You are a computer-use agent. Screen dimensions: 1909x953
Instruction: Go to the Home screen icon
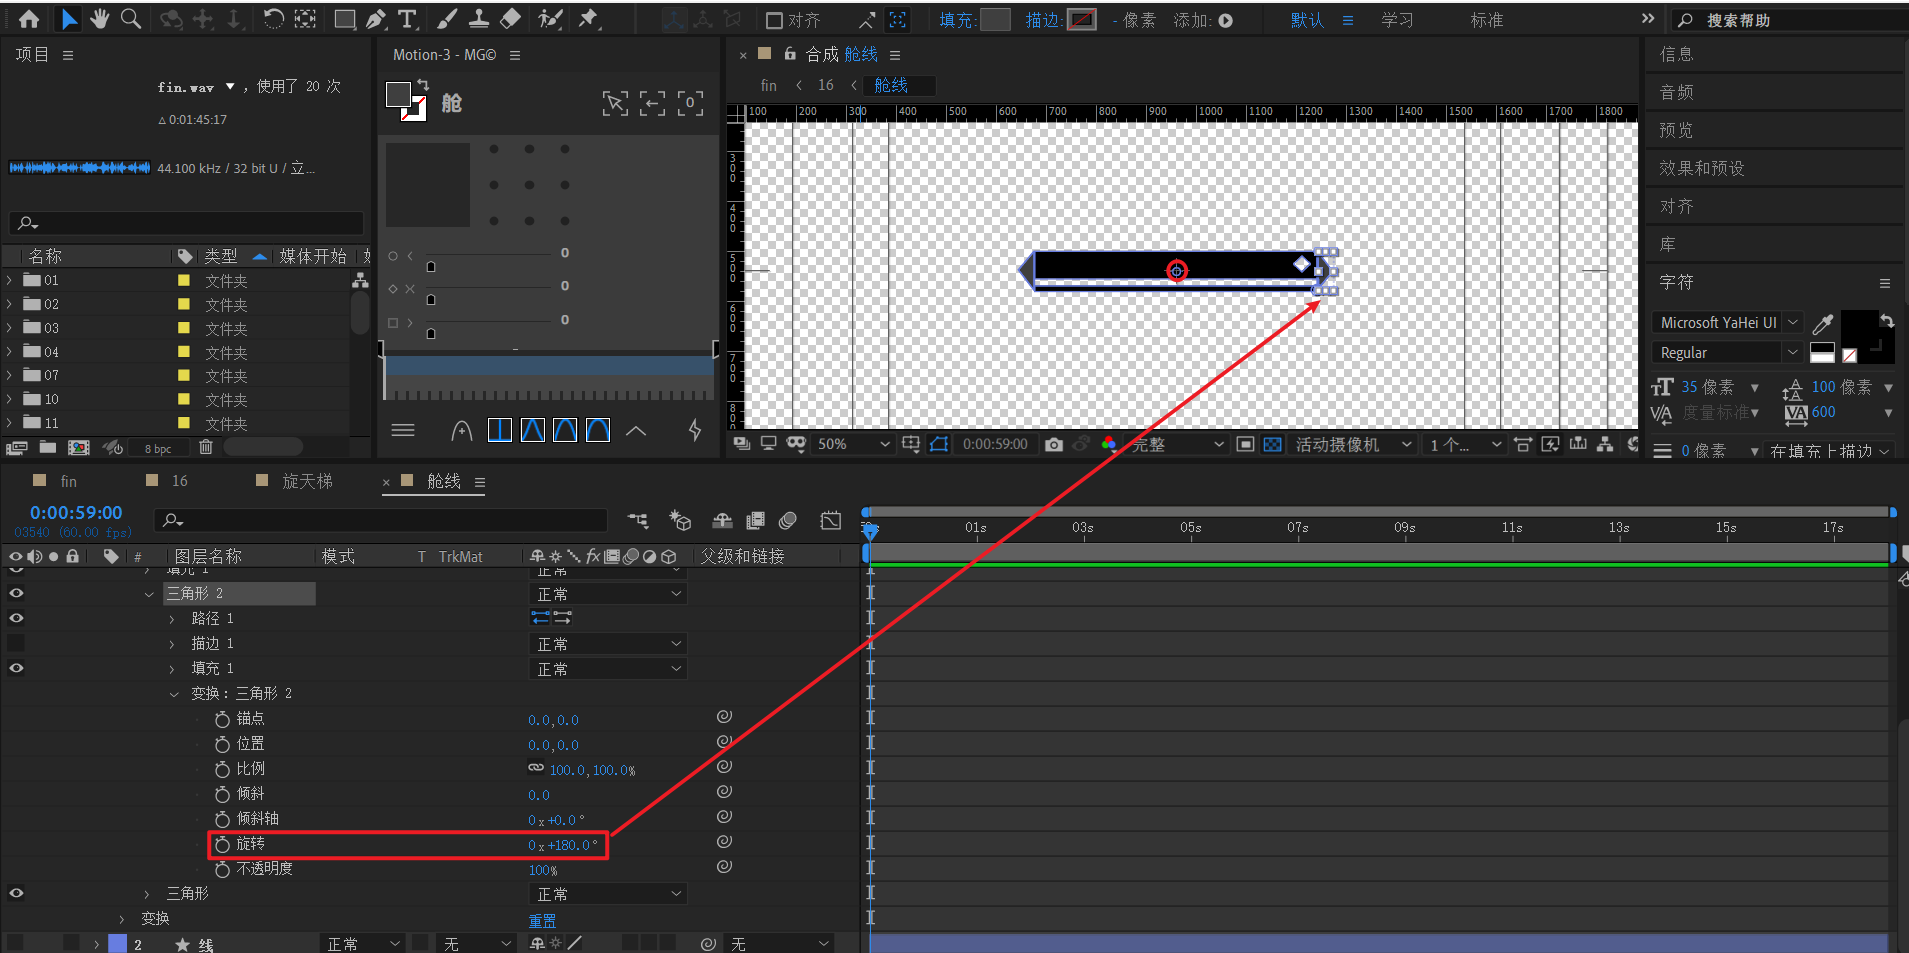pos(29,19)
